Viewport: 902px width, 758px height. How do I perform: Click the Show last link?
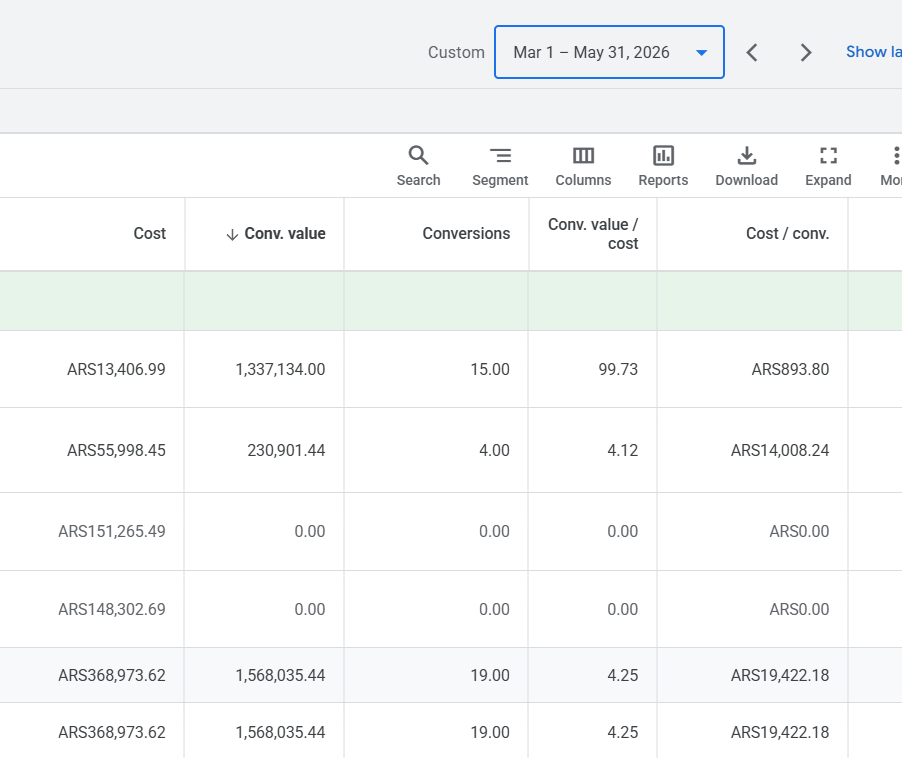click(x=873, y=52)
